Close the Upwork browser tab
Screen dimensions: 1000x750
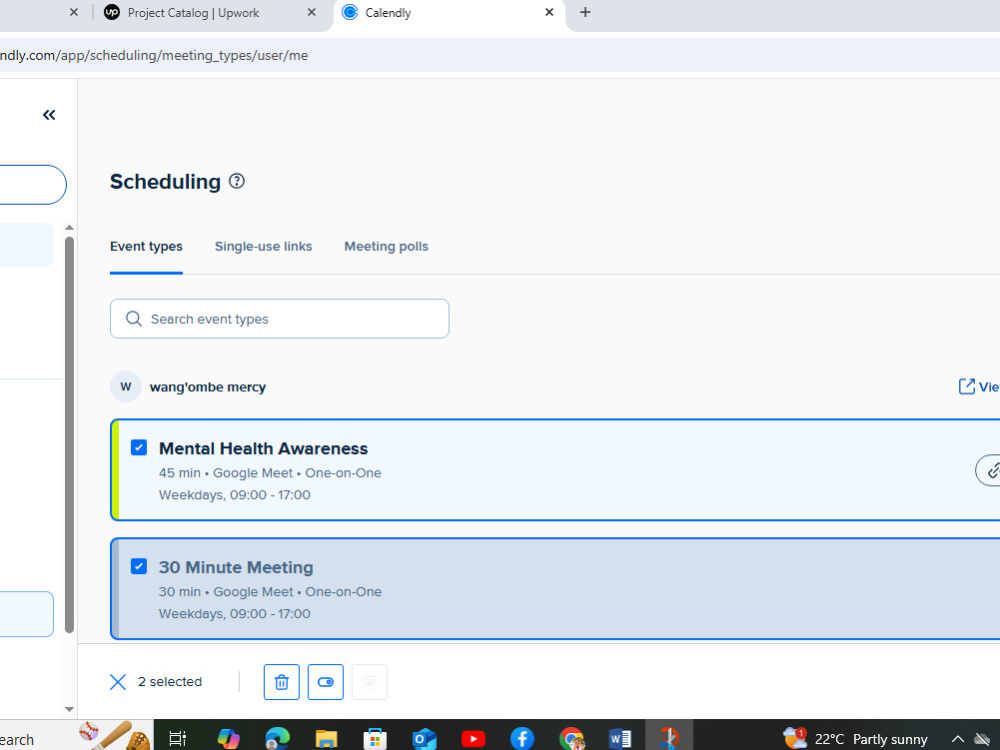pos(311,12)
